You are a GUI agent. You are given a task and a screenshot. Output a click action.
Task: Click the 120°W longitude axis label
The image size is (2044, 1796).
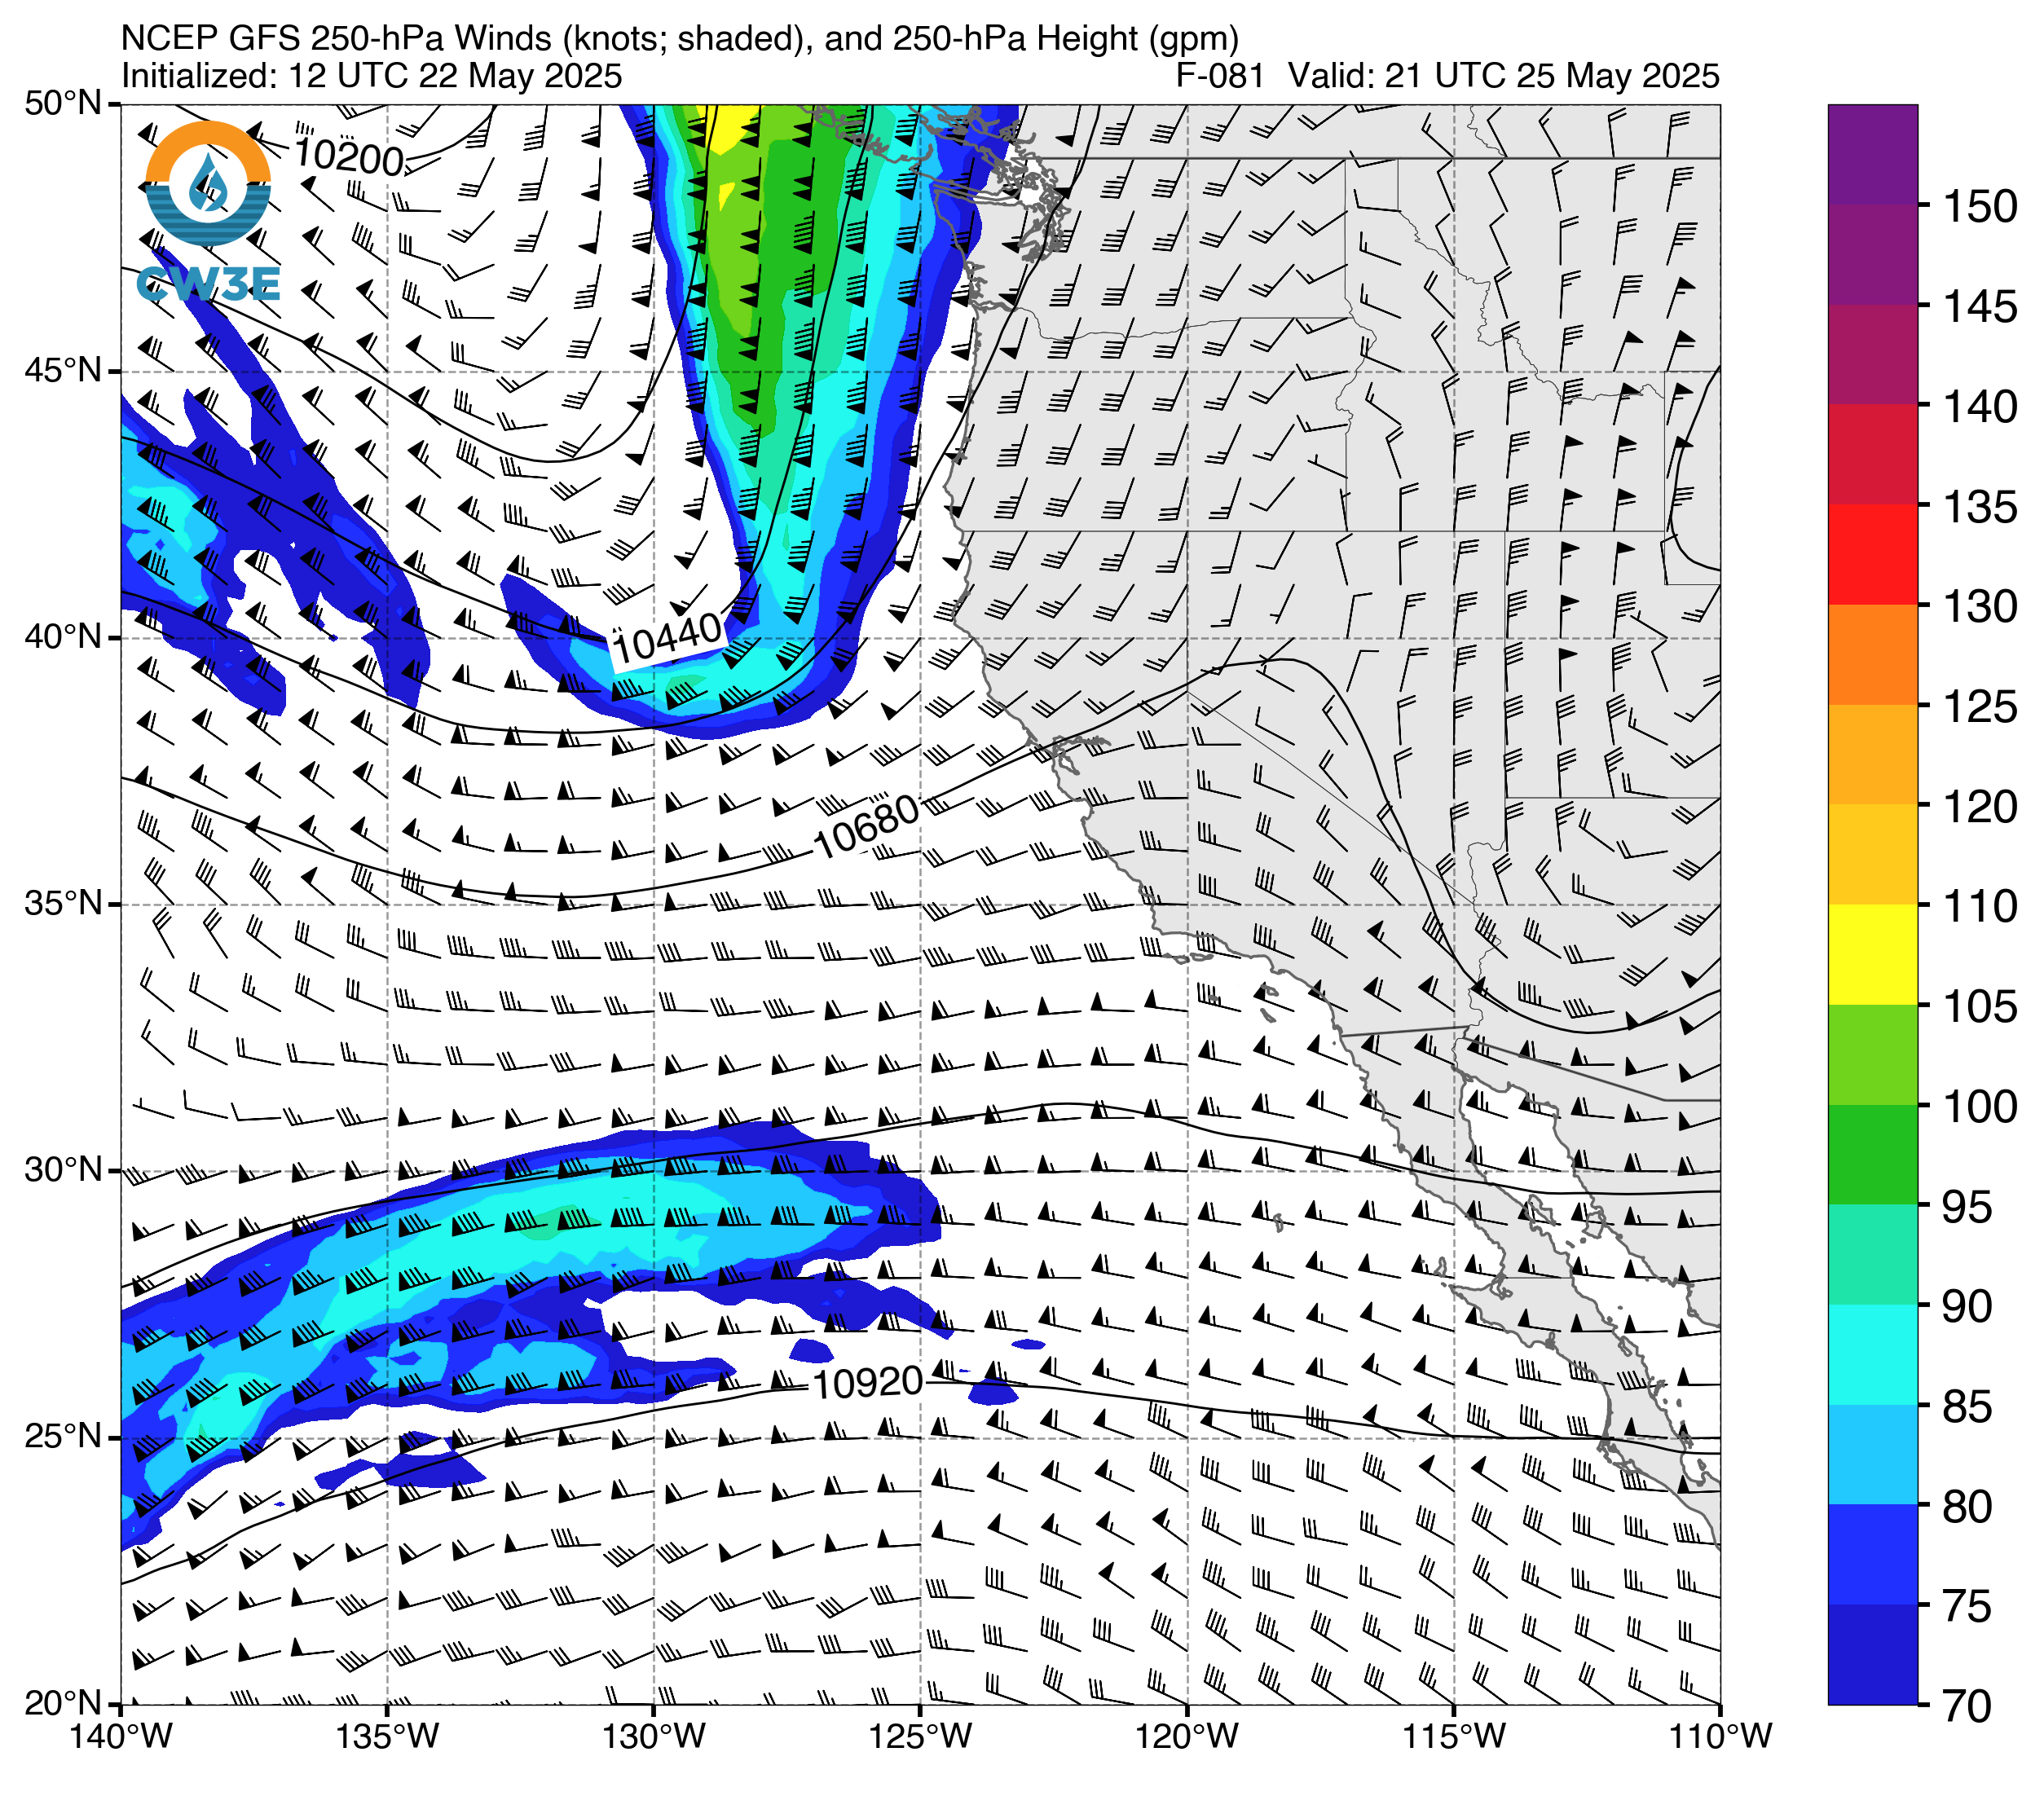click(x=1187, y=1737)
